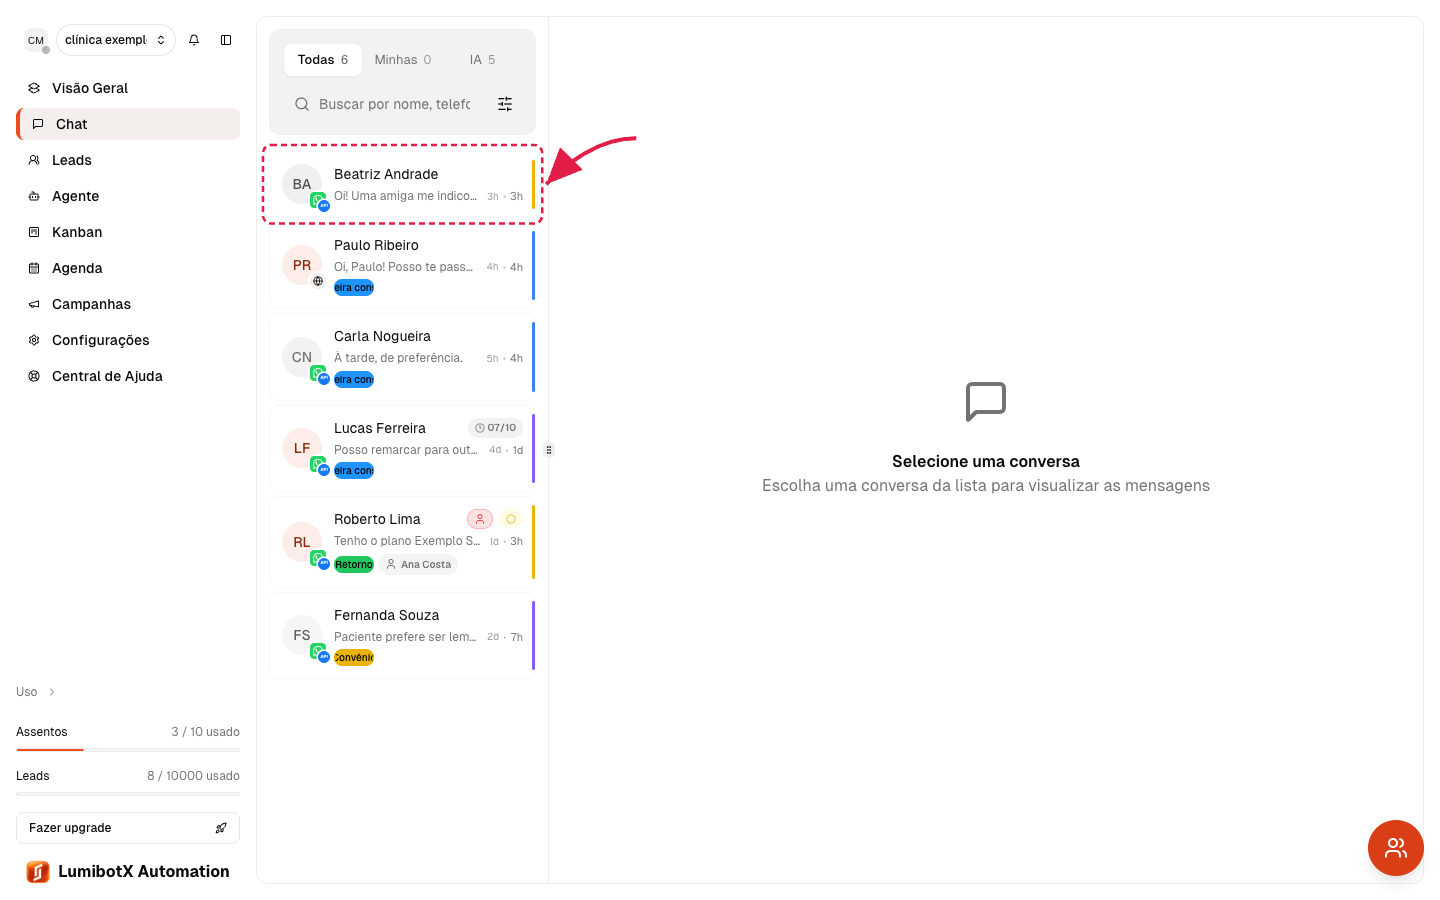The width and height of the screenshot is (1440, 900).
Task: Click the 07/10 scheduled badge on Lucas Ferreira
Action: click(496, 428)
